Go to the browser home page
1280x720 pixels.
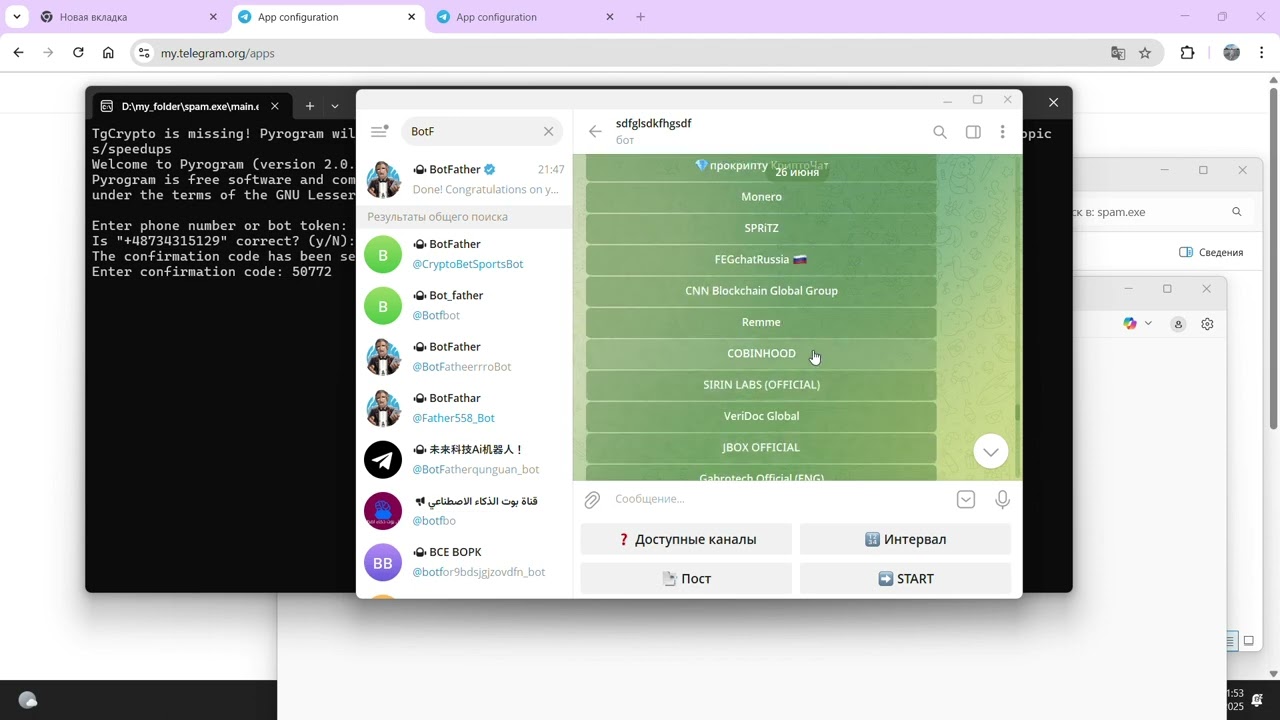coord(108,53)
